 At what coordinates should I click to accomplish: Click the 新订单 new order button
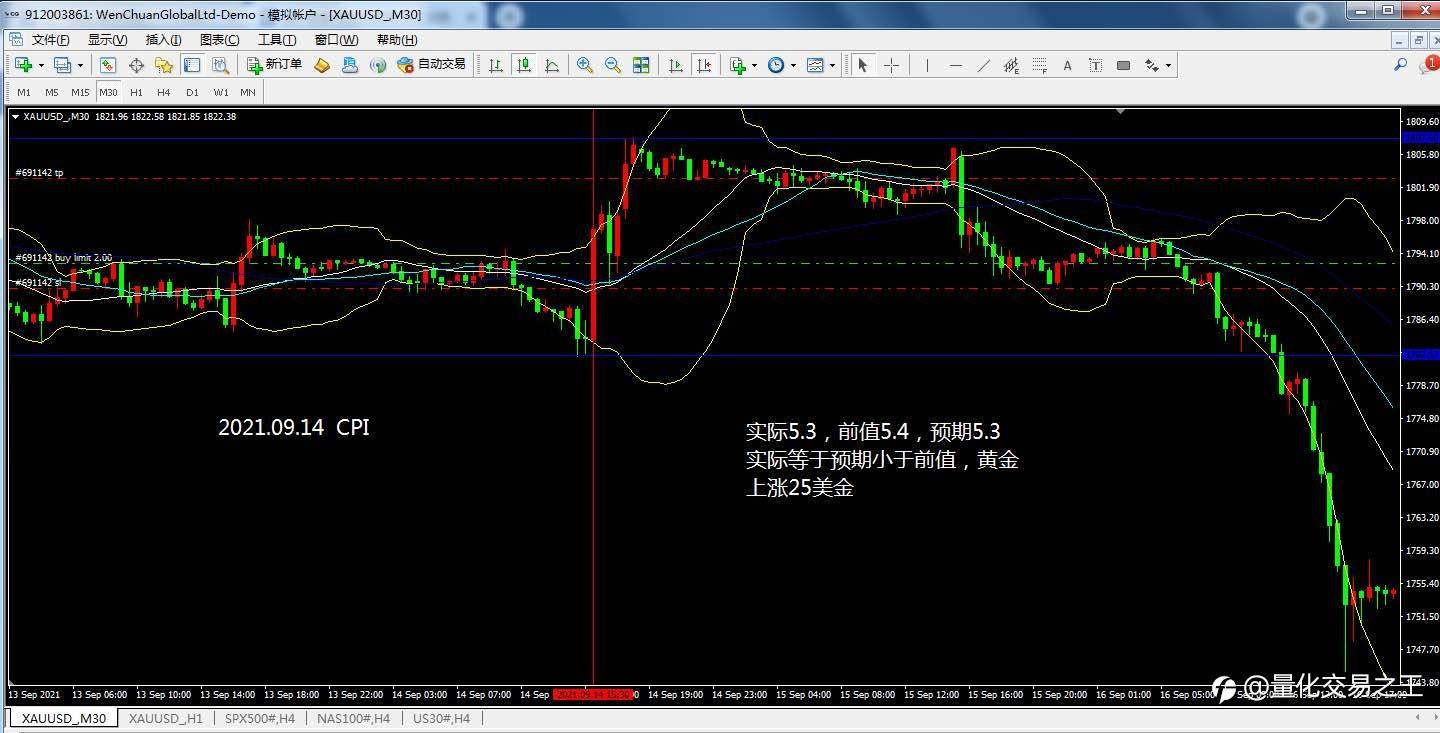coord(274,65)
